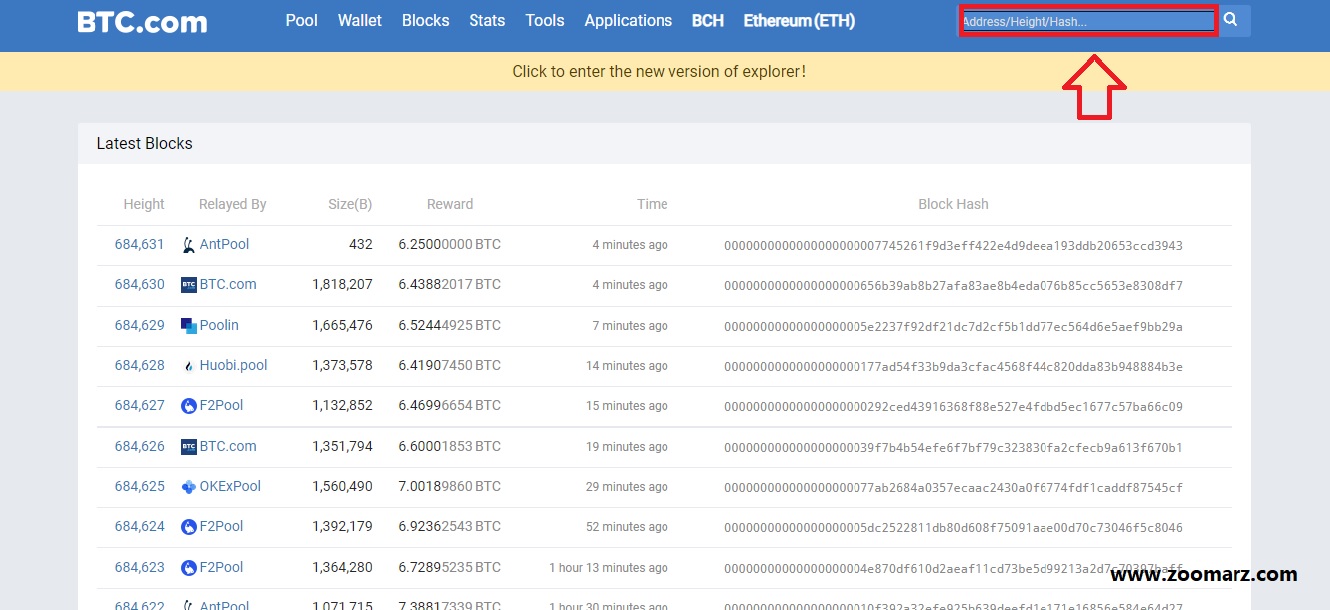Image resolution: width=1330 pixels, height=610 pixels.
Task: Click the Relayed By column header
Action: click(232, 204)
